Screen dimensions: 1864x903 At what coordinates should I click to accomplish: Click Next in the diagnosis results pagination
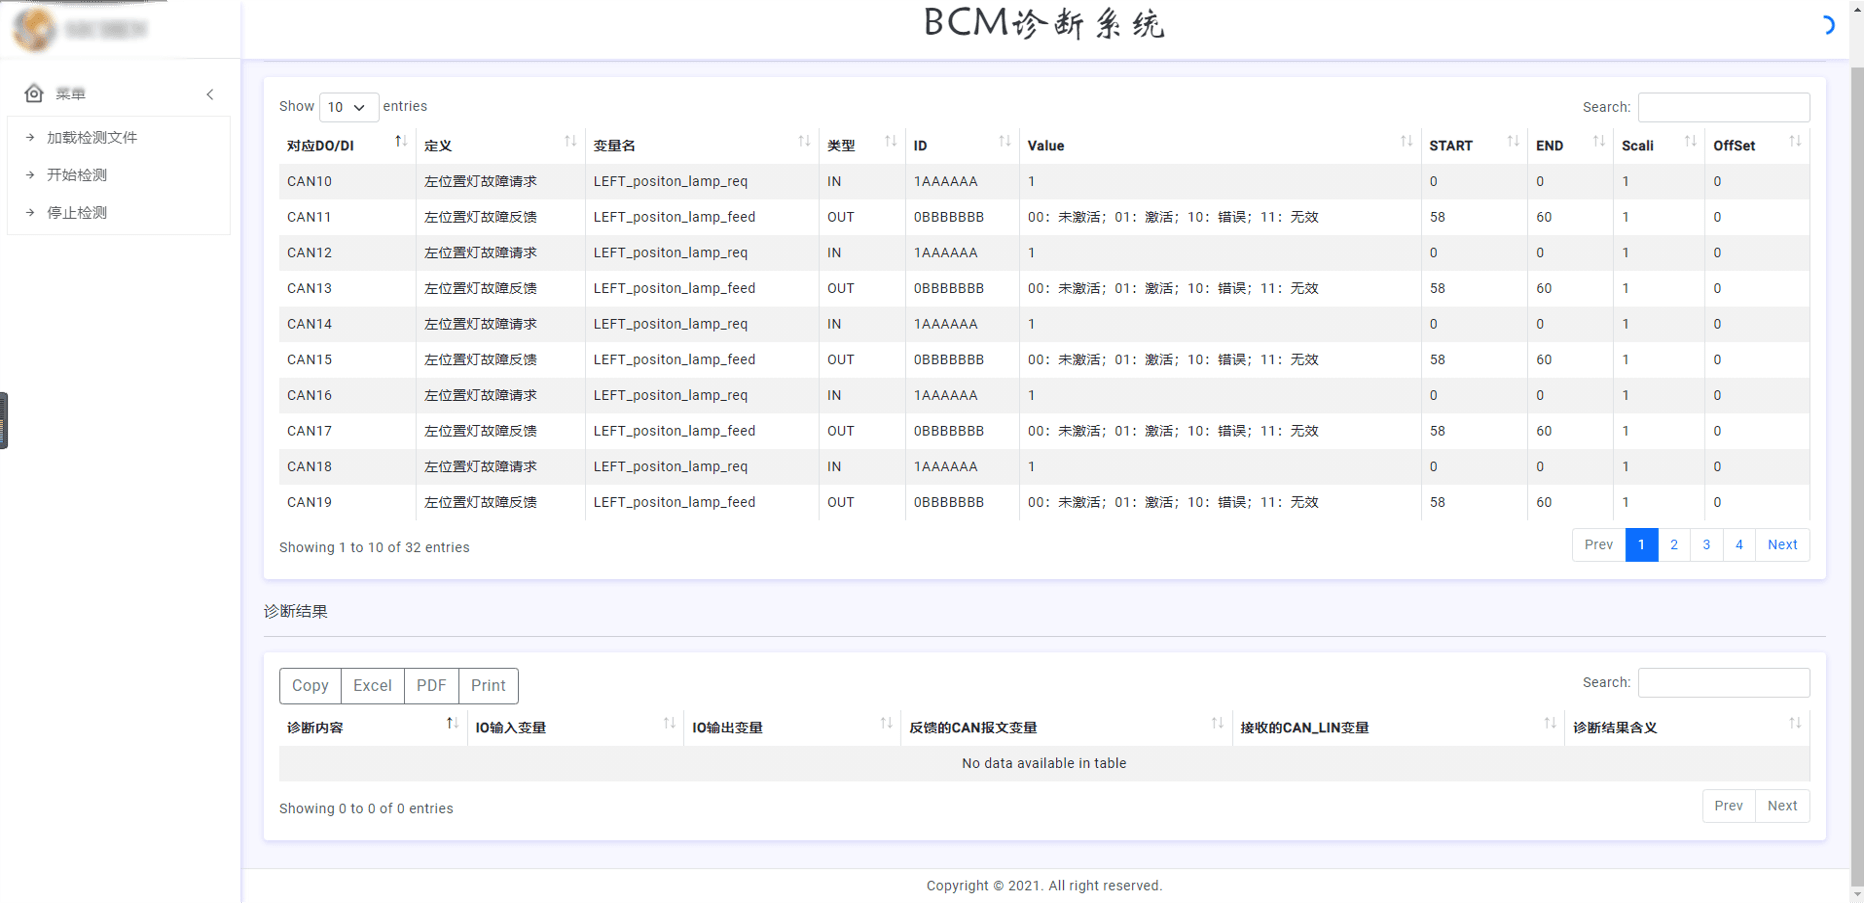(1782, 806)
